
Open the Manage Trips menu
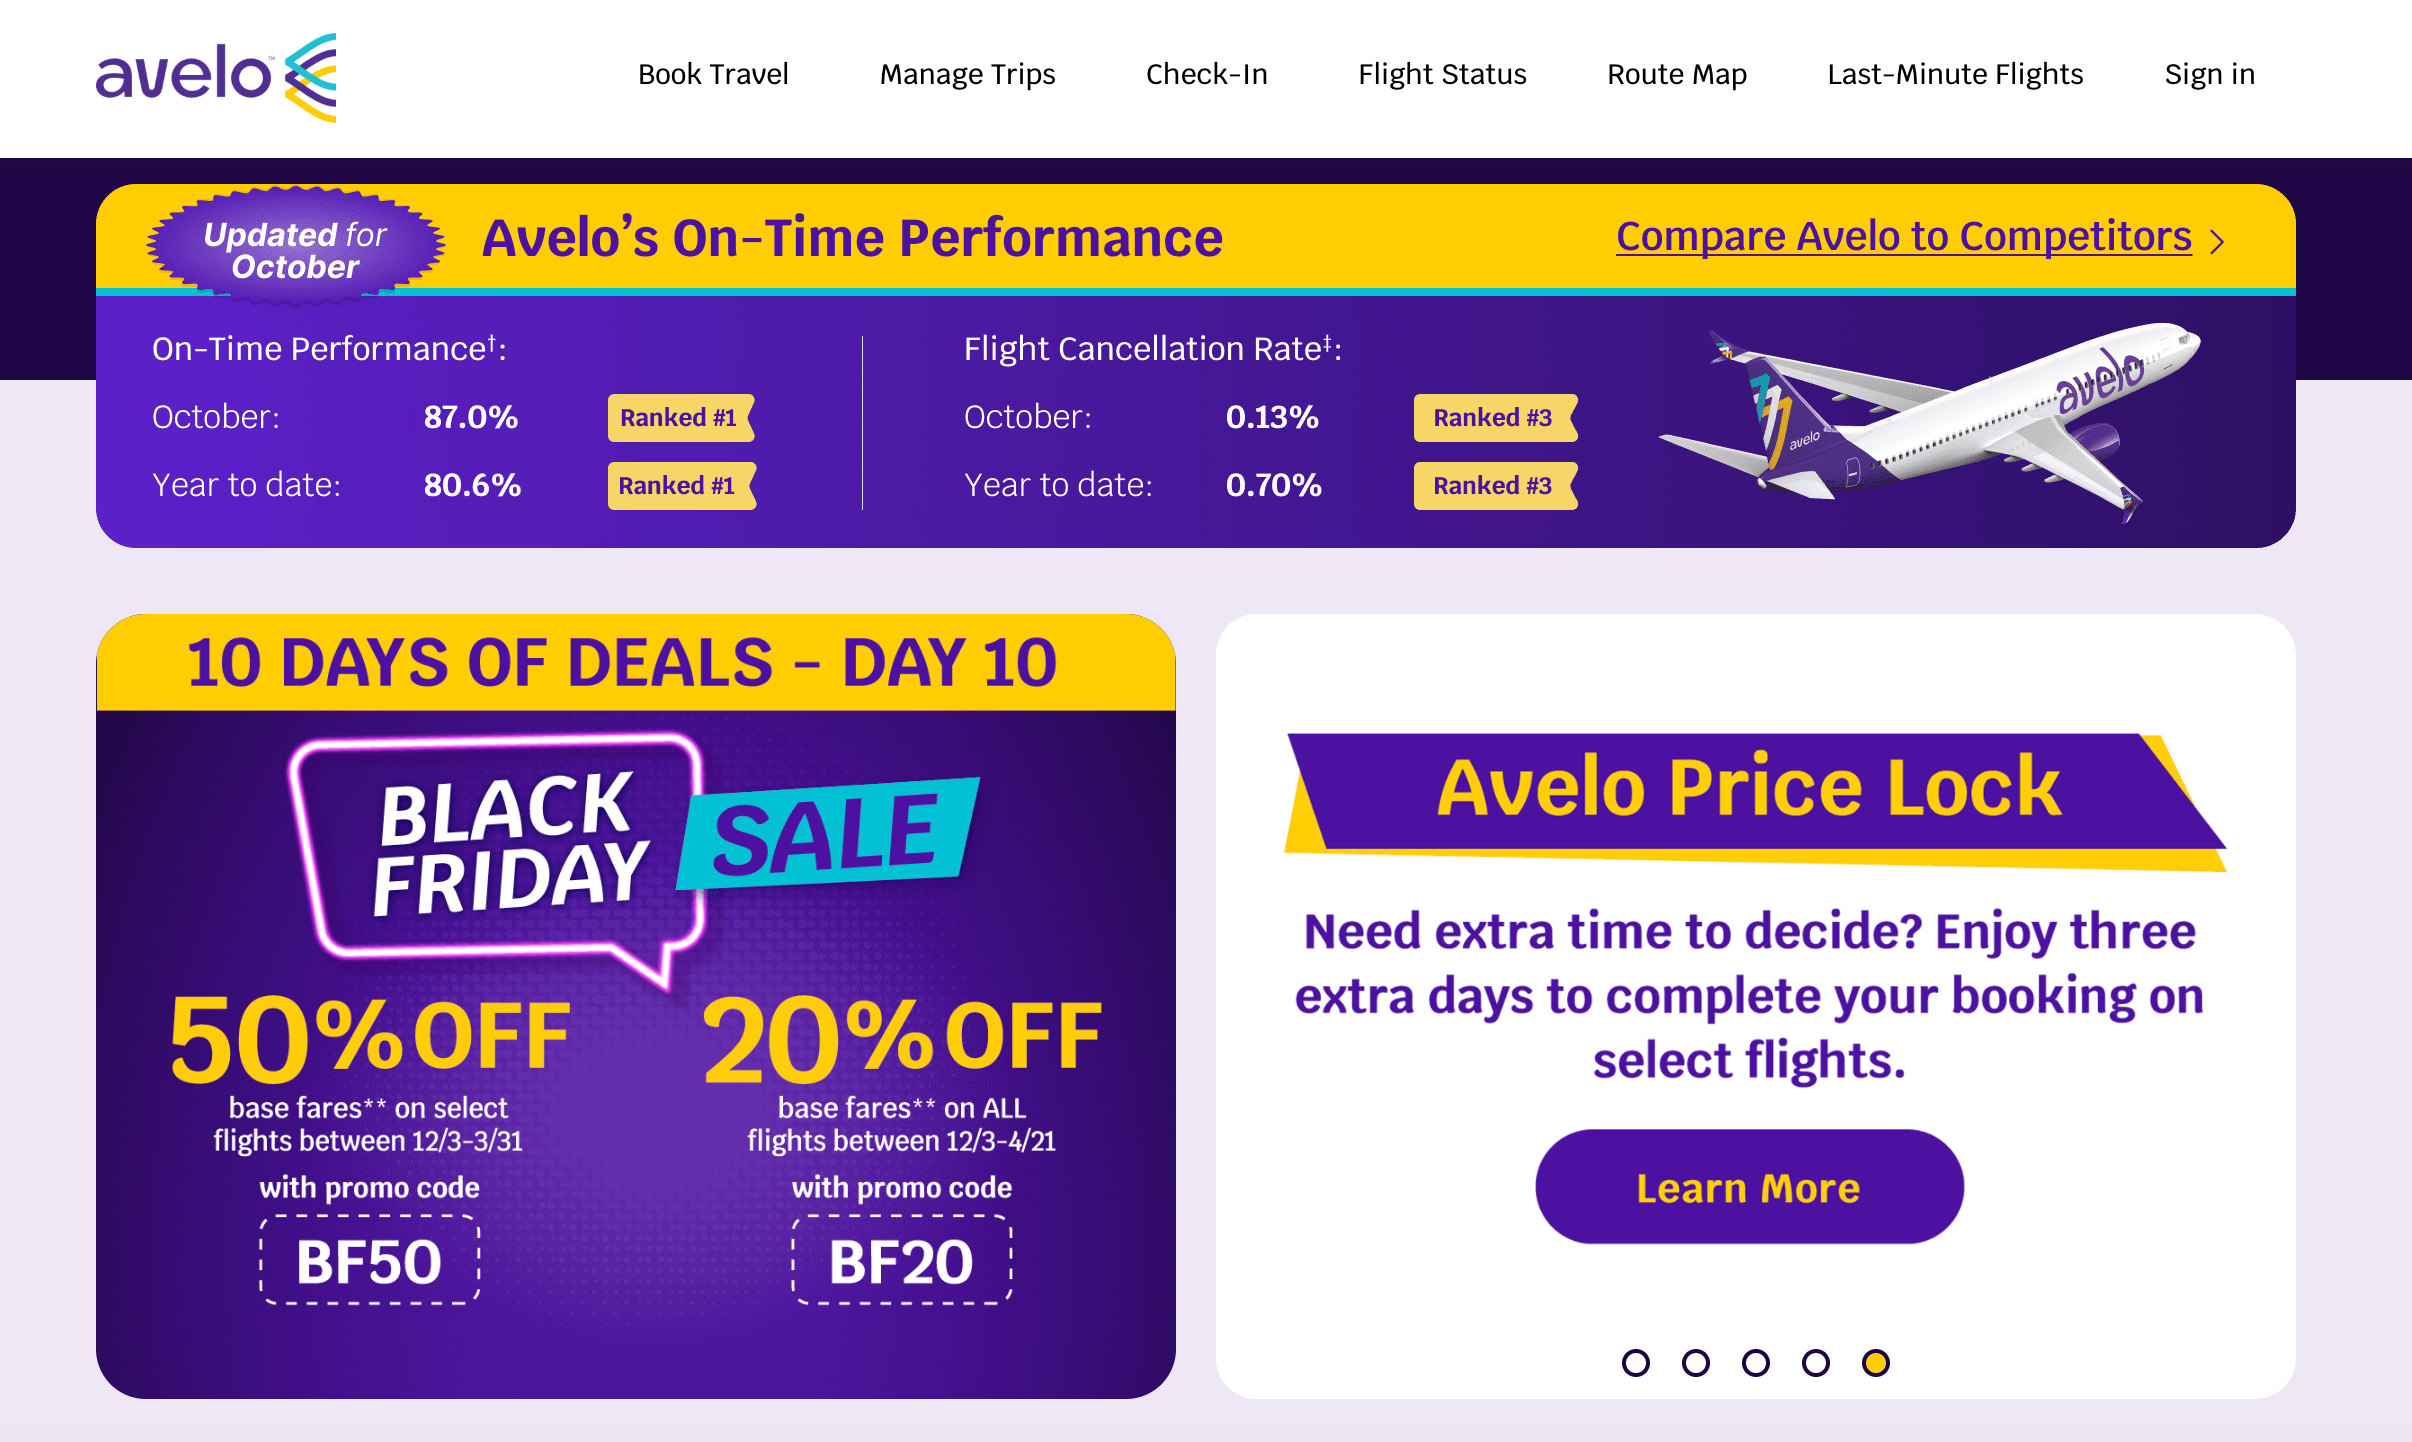pyautogui.click(x=967, y=74)
